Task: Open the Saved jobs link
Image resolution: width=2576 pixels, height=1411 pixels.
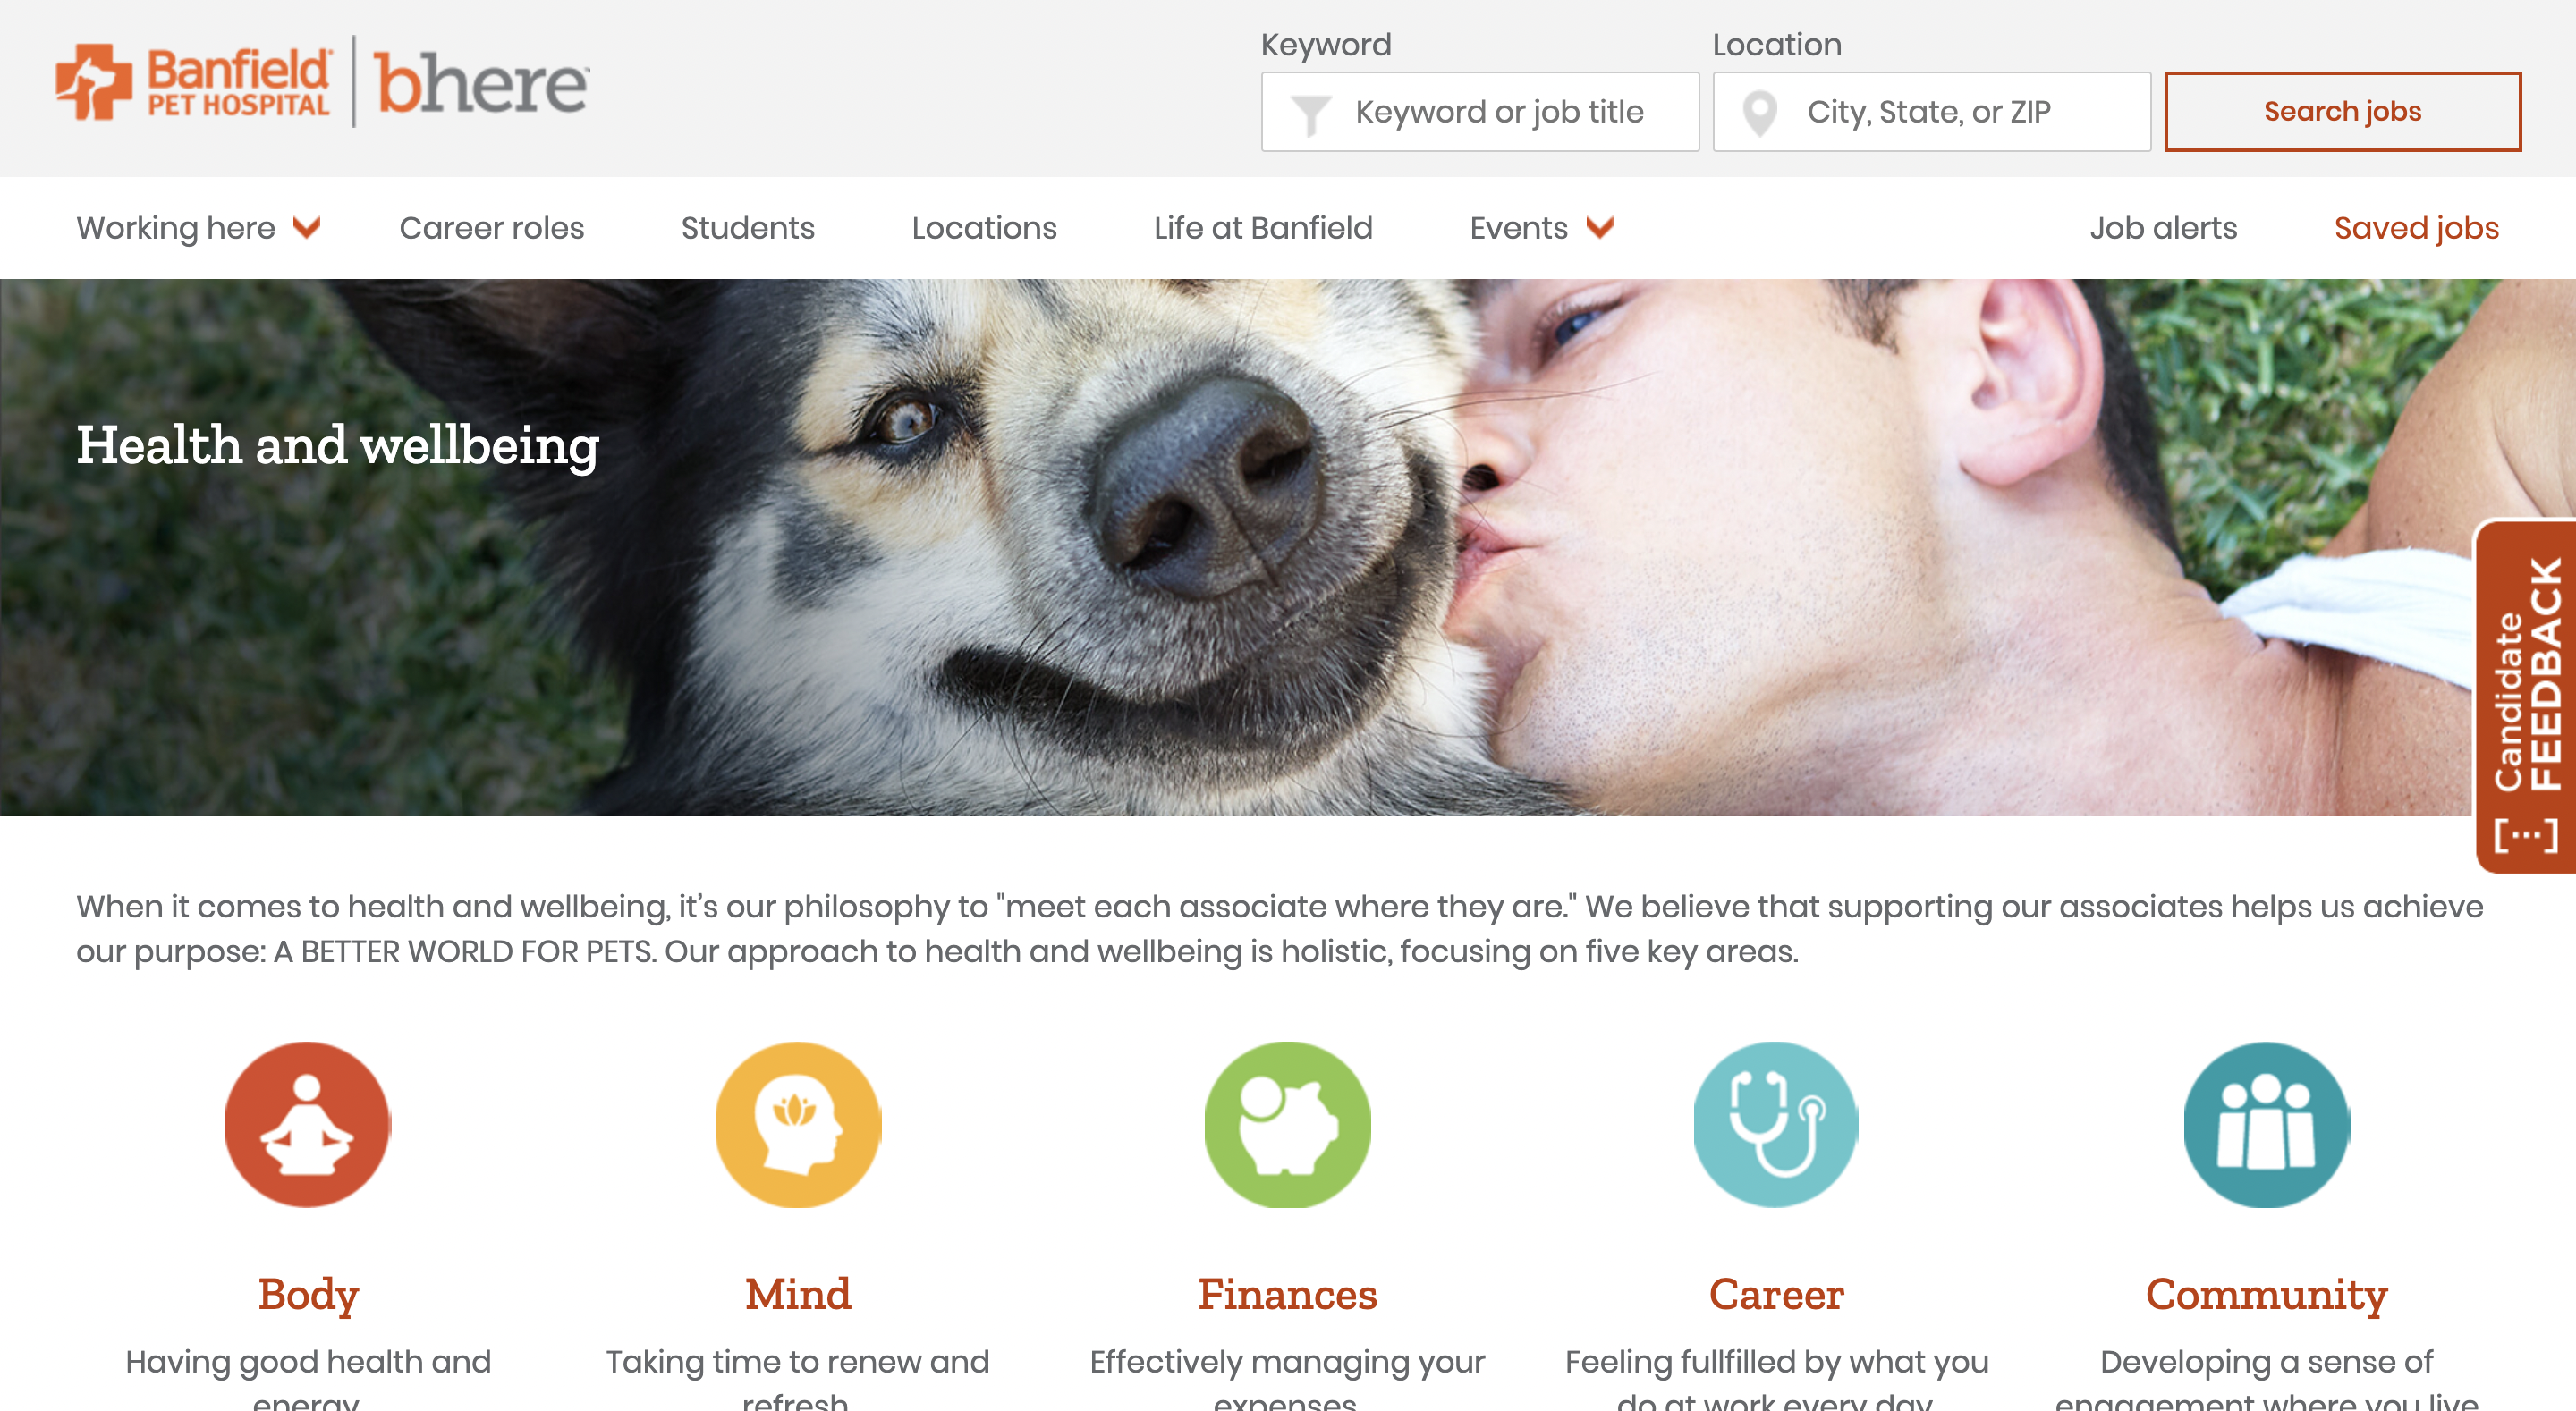Action: pyautogui.click(x=2416, y=228)
